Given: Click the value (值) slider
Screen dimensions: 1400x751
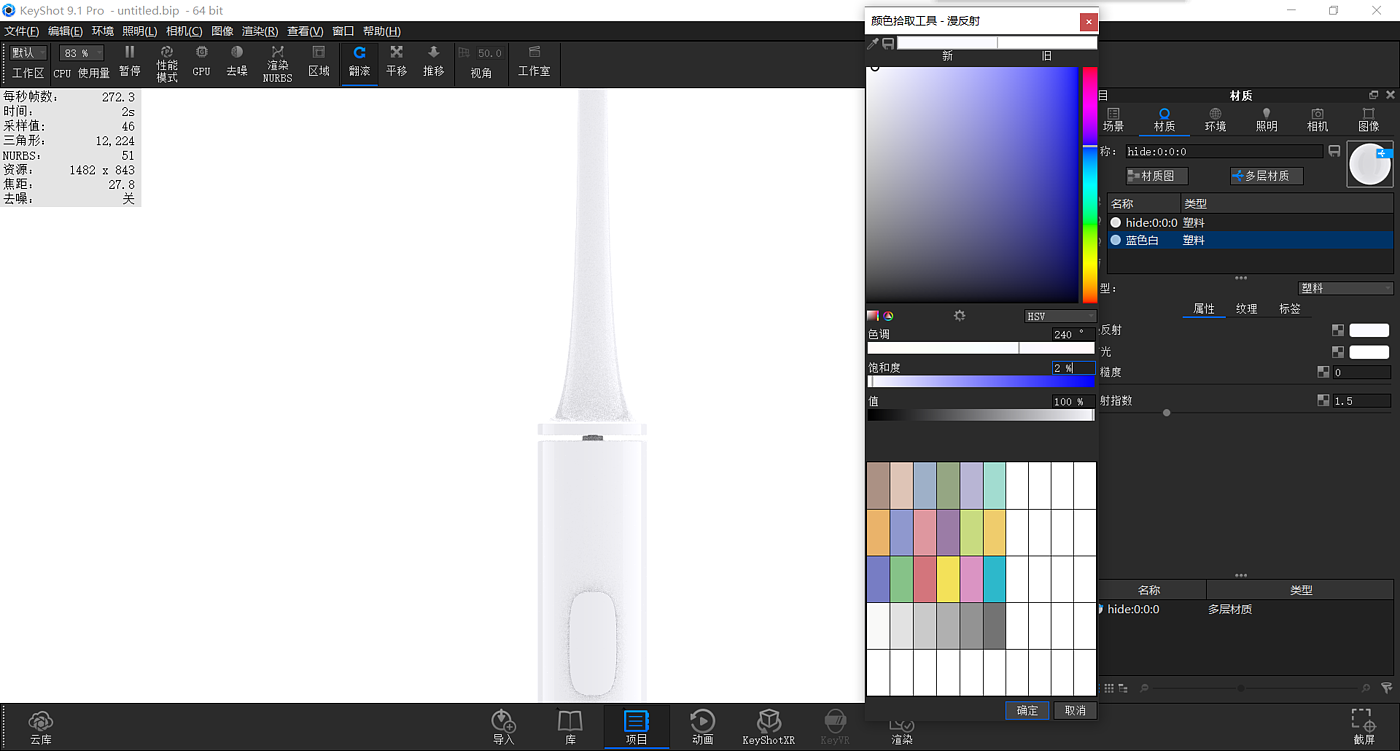Looking at the screenshot, I should (981, 415).
